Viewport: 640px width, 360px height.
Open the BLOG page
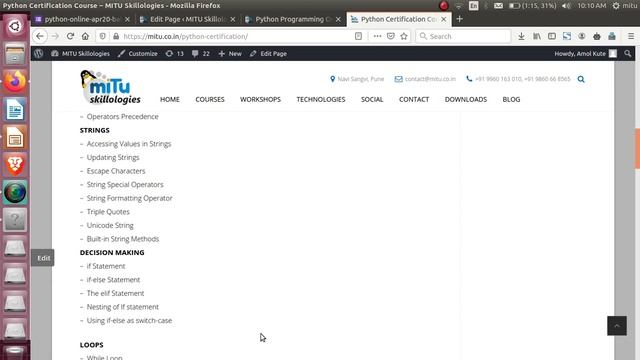[511, 99]
